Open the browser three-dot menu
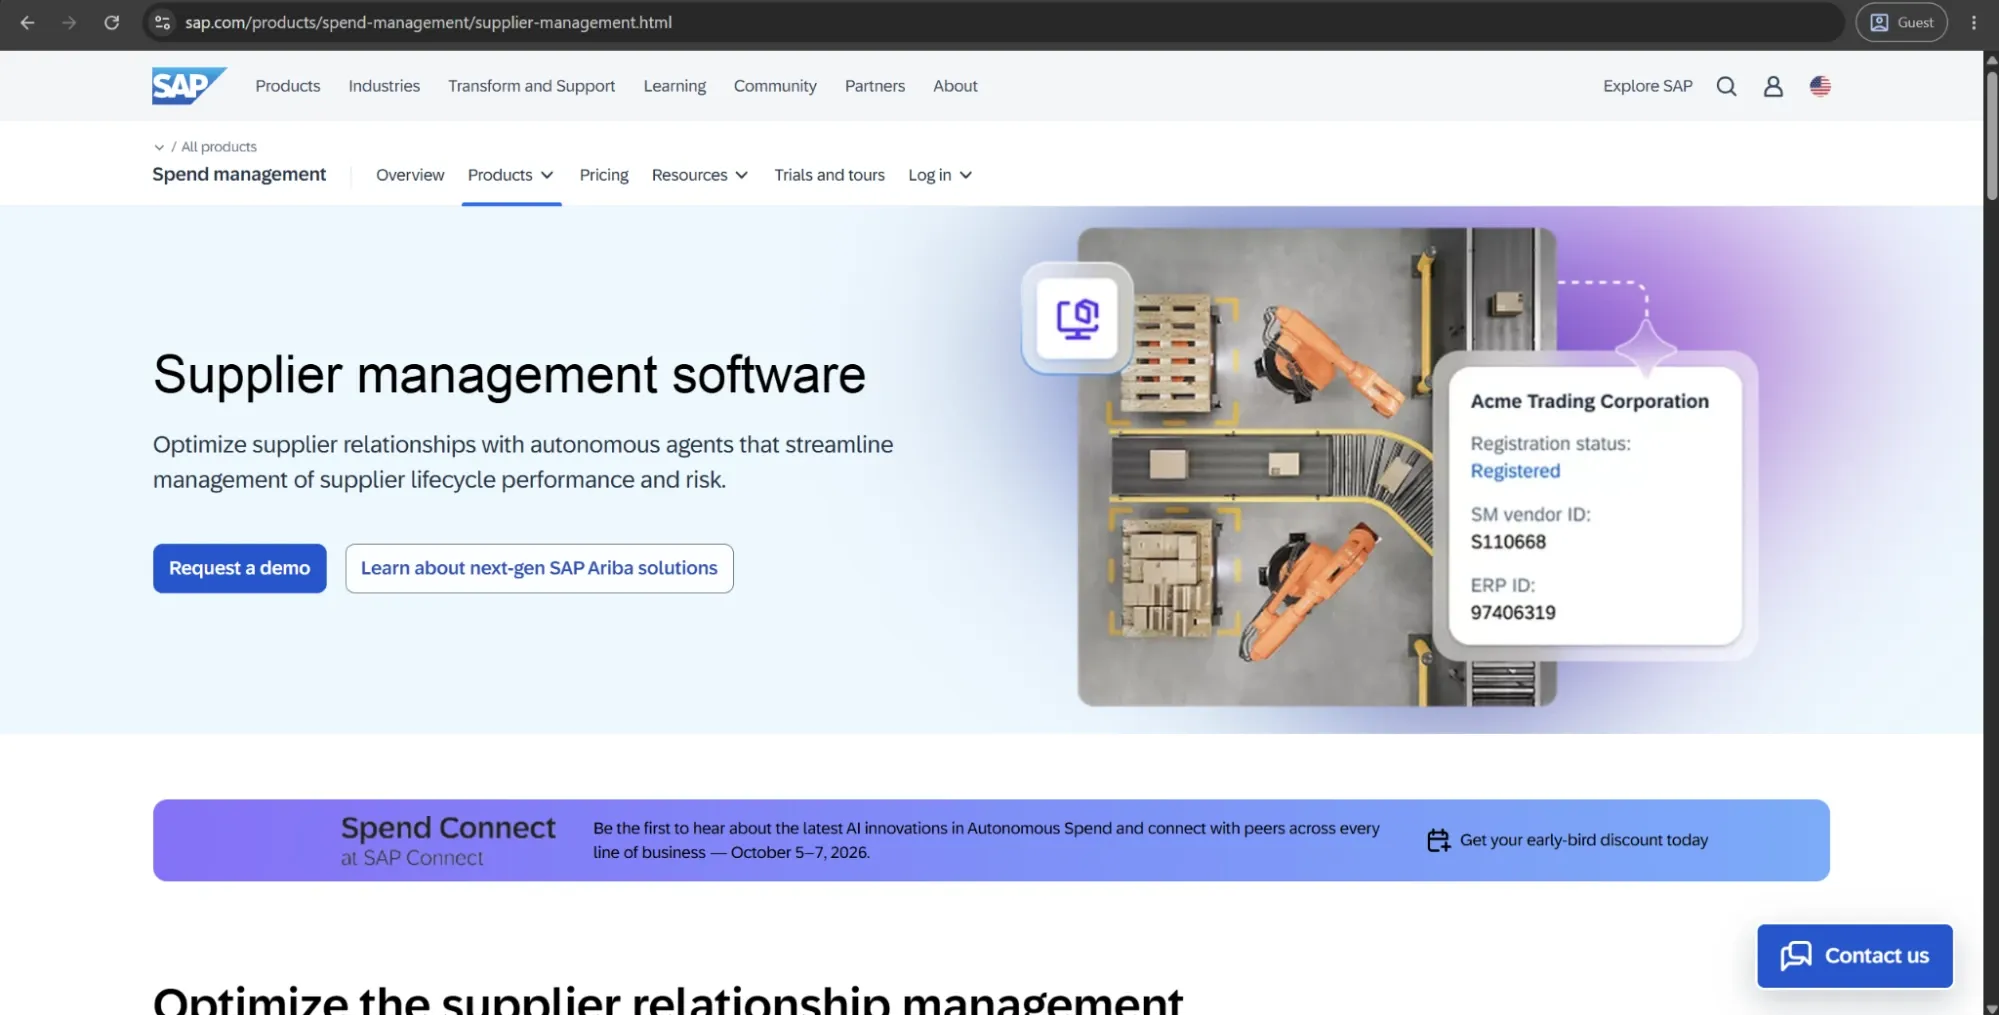This screenshot has width=1999, height=1016. [x=1973, y=22]
